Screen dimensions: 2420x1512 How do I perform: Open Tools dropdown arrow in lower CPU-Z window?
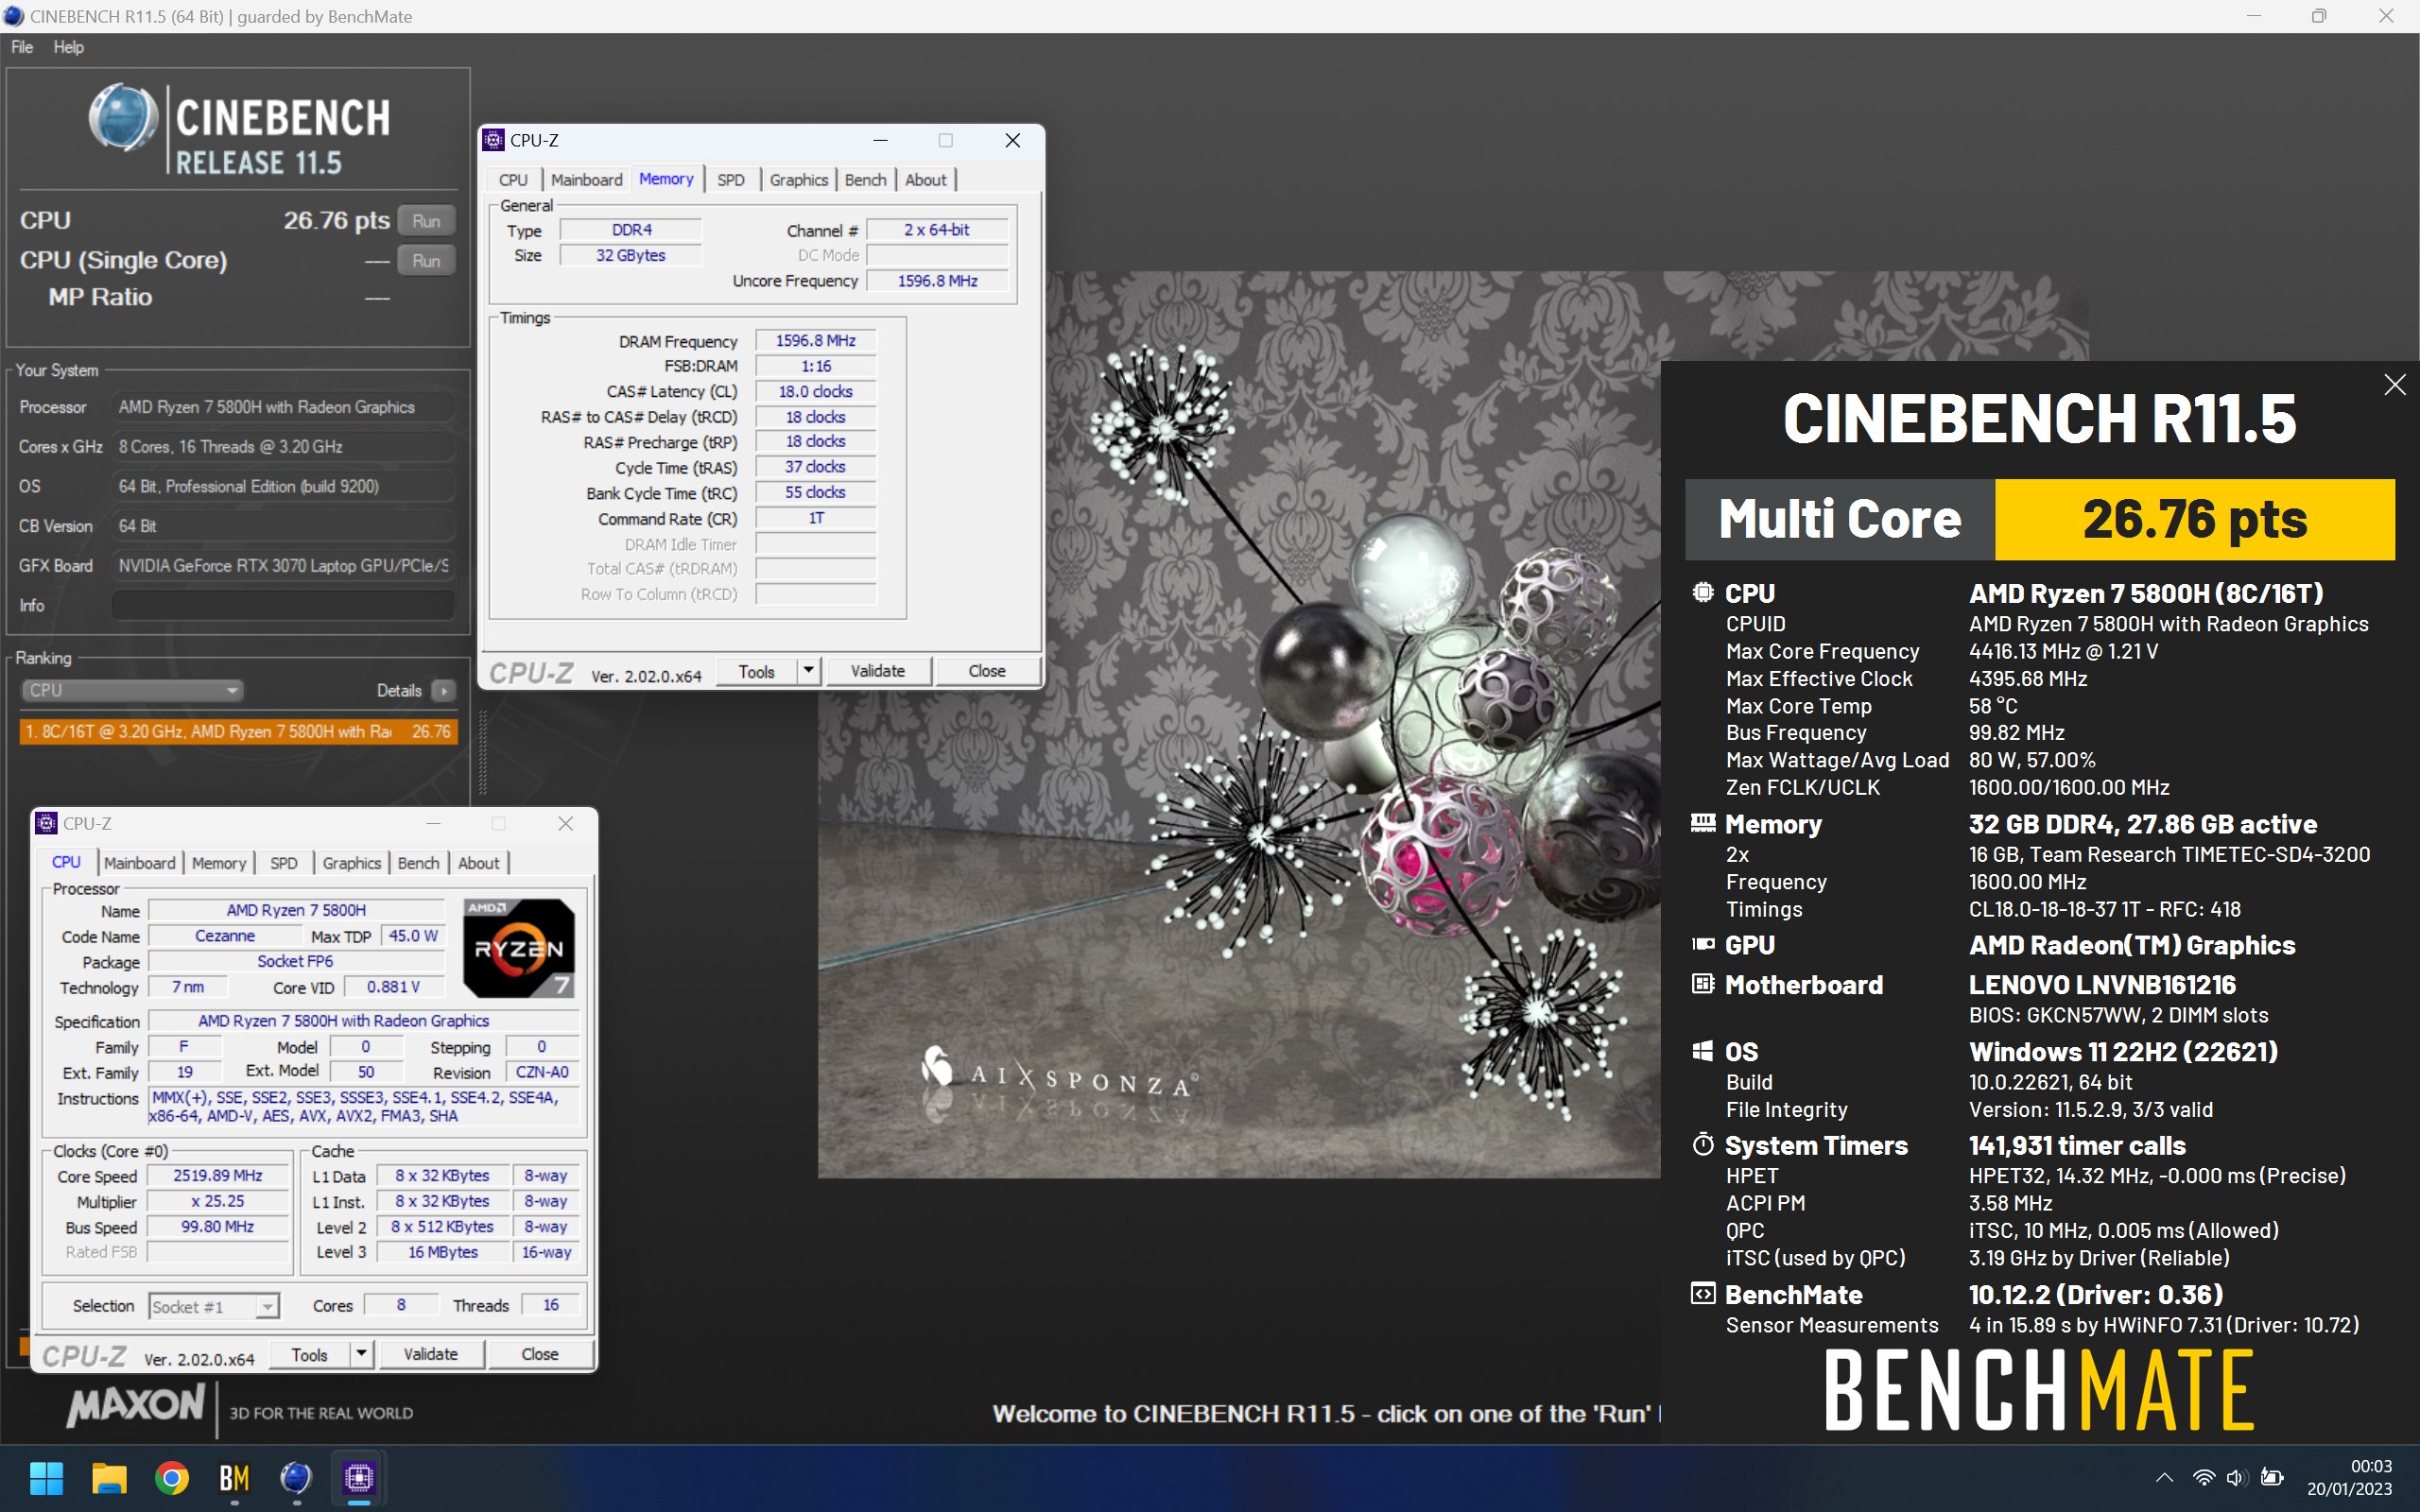tap(361, 1354)
